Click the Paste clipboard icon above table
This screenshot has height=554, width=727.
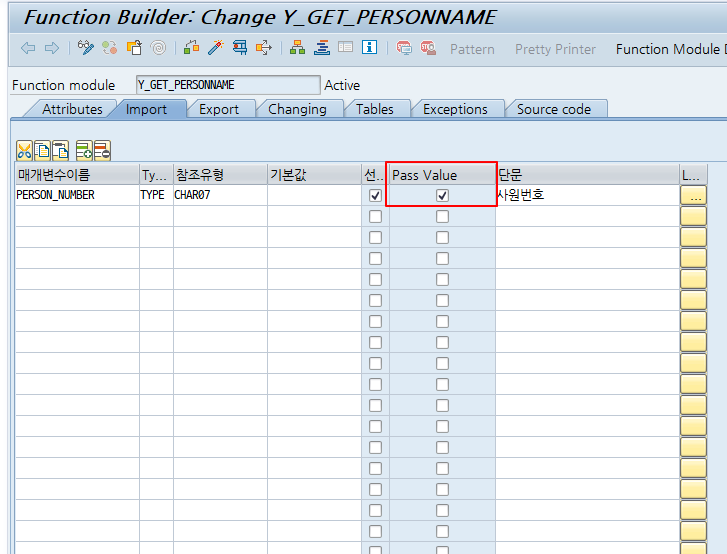[60, 151]
